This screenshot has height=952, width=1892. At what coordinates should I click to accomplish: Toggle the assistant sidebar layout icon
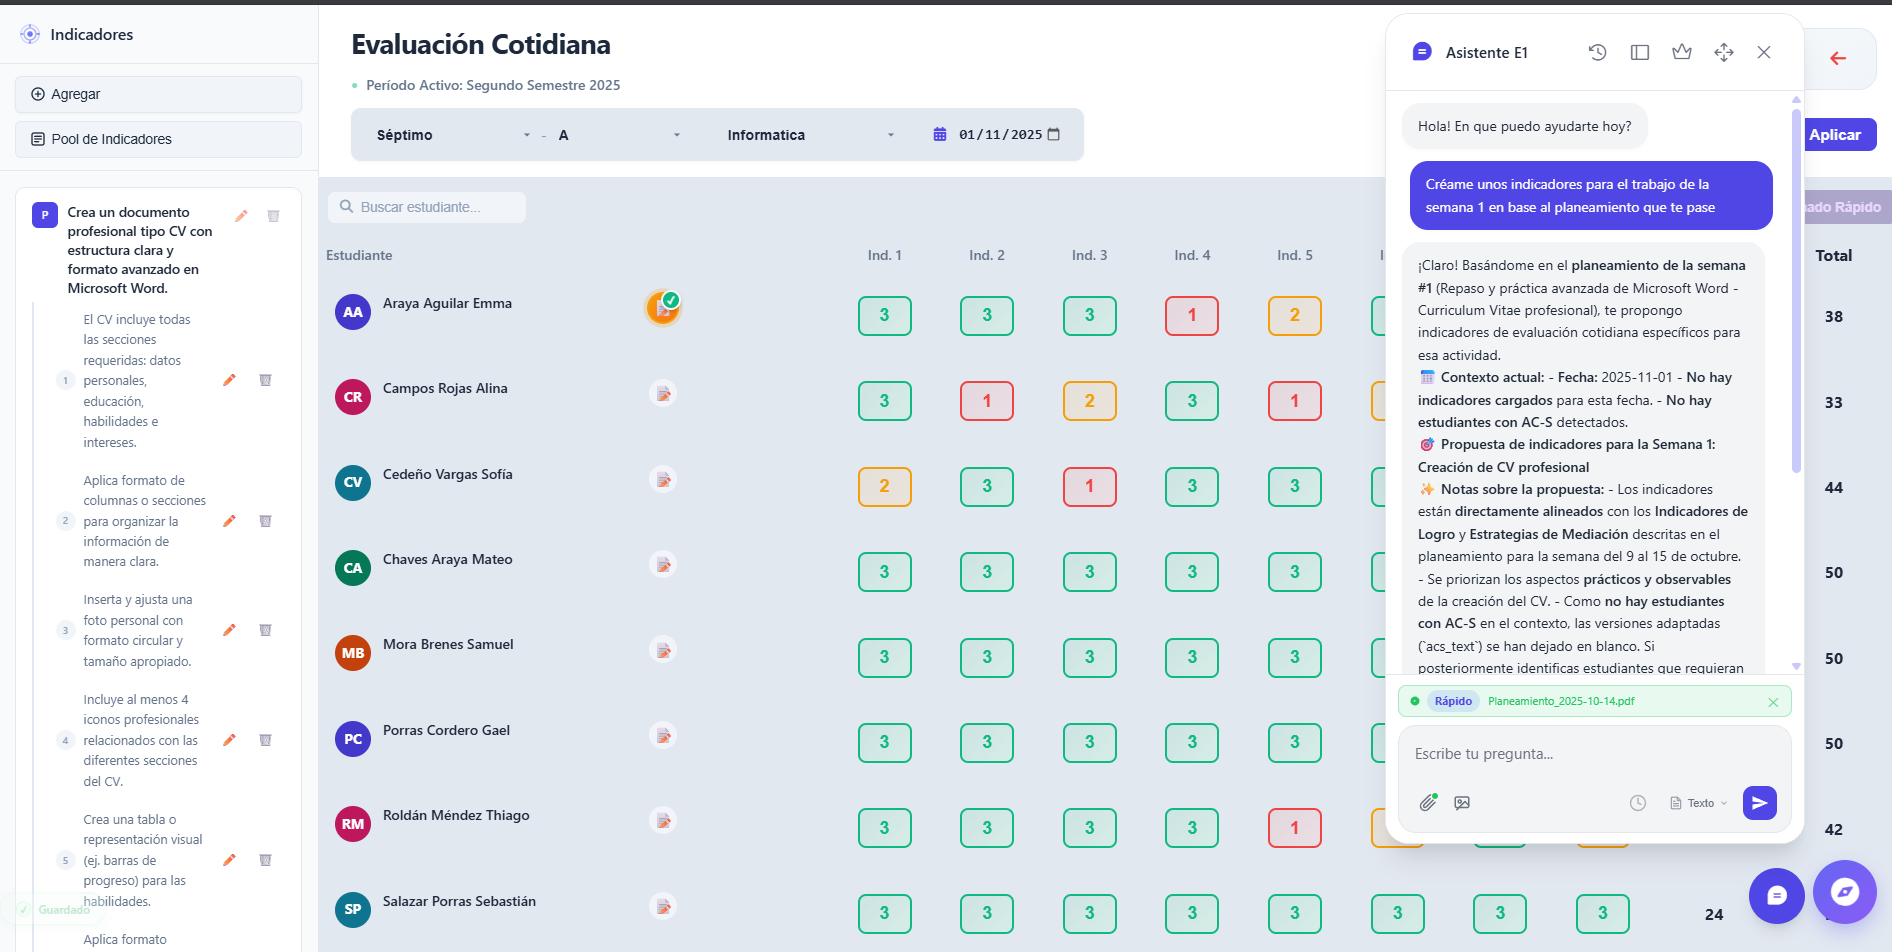(1640, 52)
